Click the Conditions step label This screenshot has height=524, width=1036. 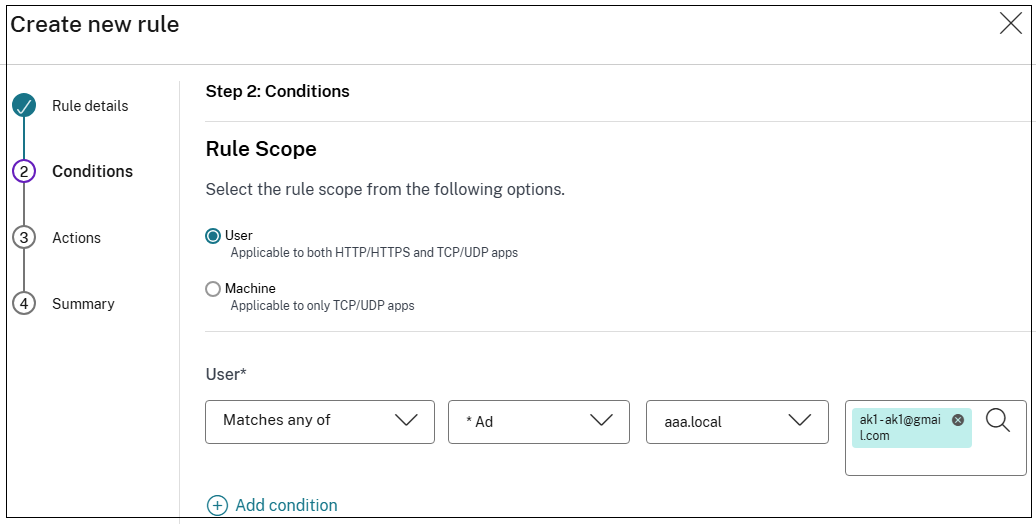coord(92,172)
